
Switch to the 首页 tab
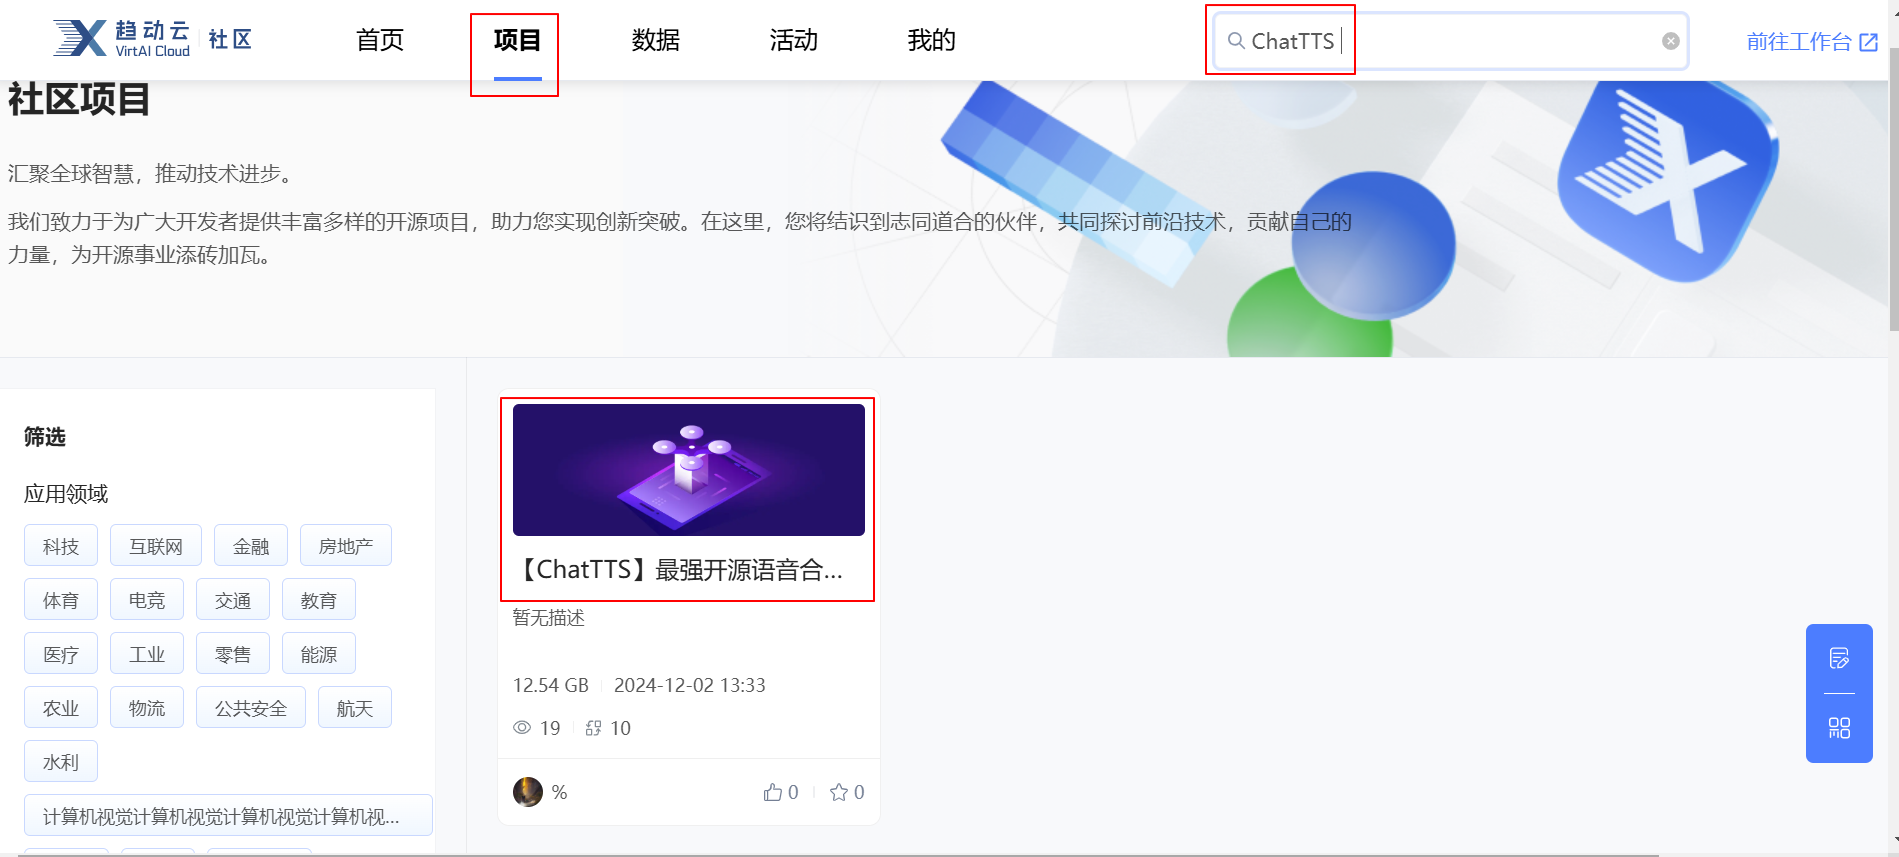380,40
